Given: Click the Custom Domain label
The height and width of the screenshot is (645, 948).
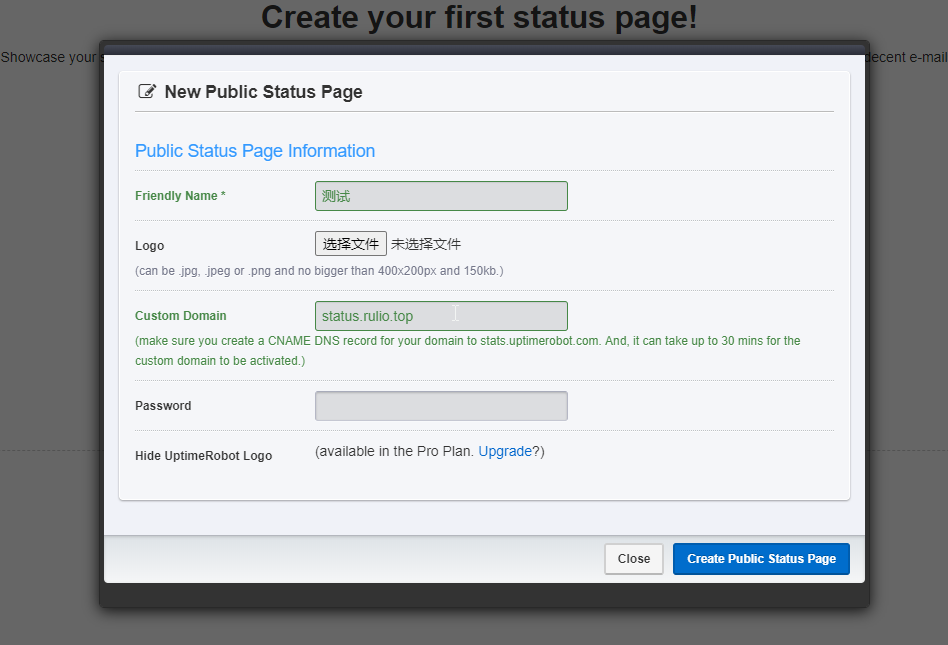Looking at the screenshot, I should (x=181, y=316).
